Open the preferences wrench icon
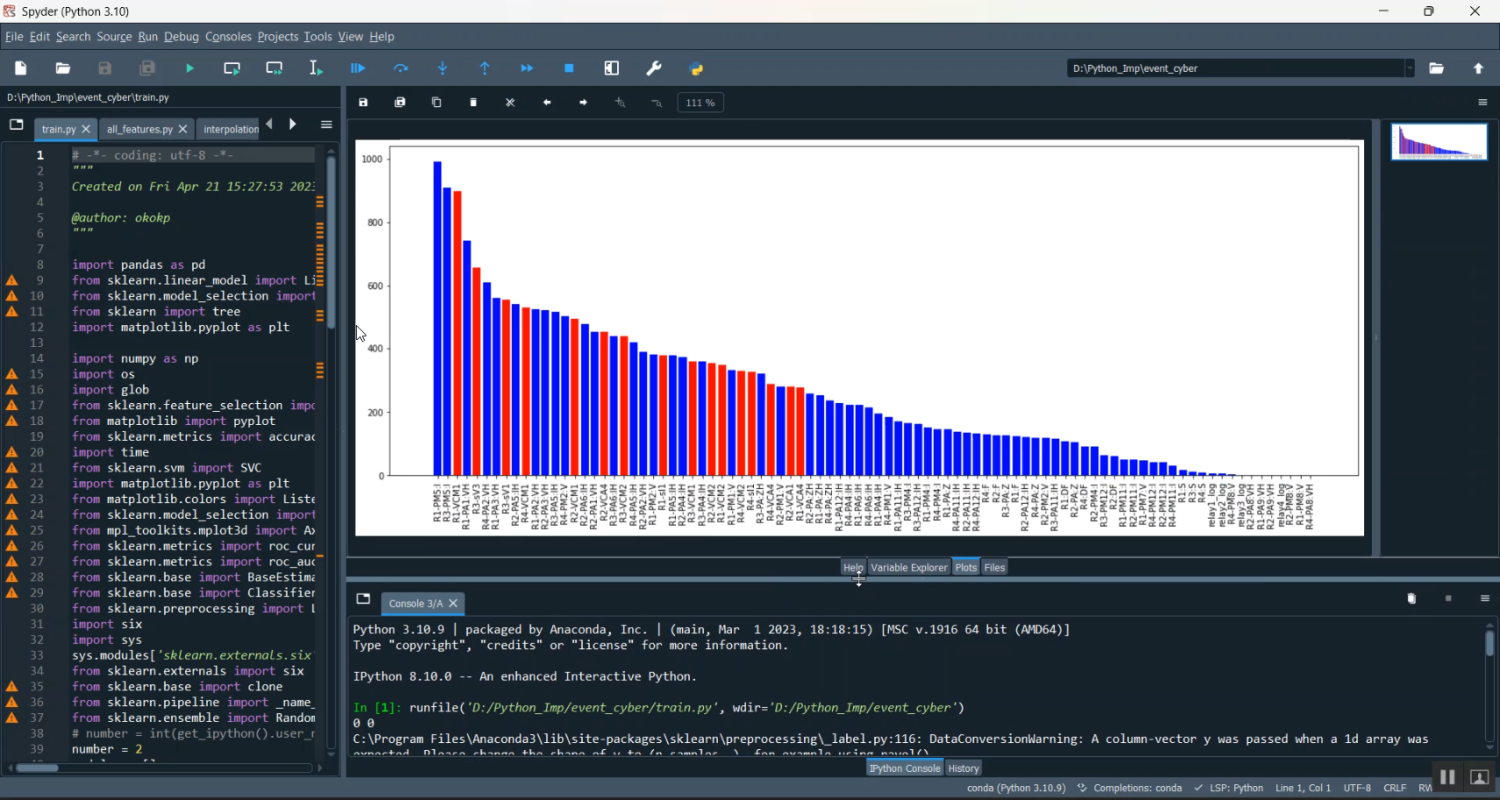Viewport: 1500px width, 800px height. tap(653, 68)
